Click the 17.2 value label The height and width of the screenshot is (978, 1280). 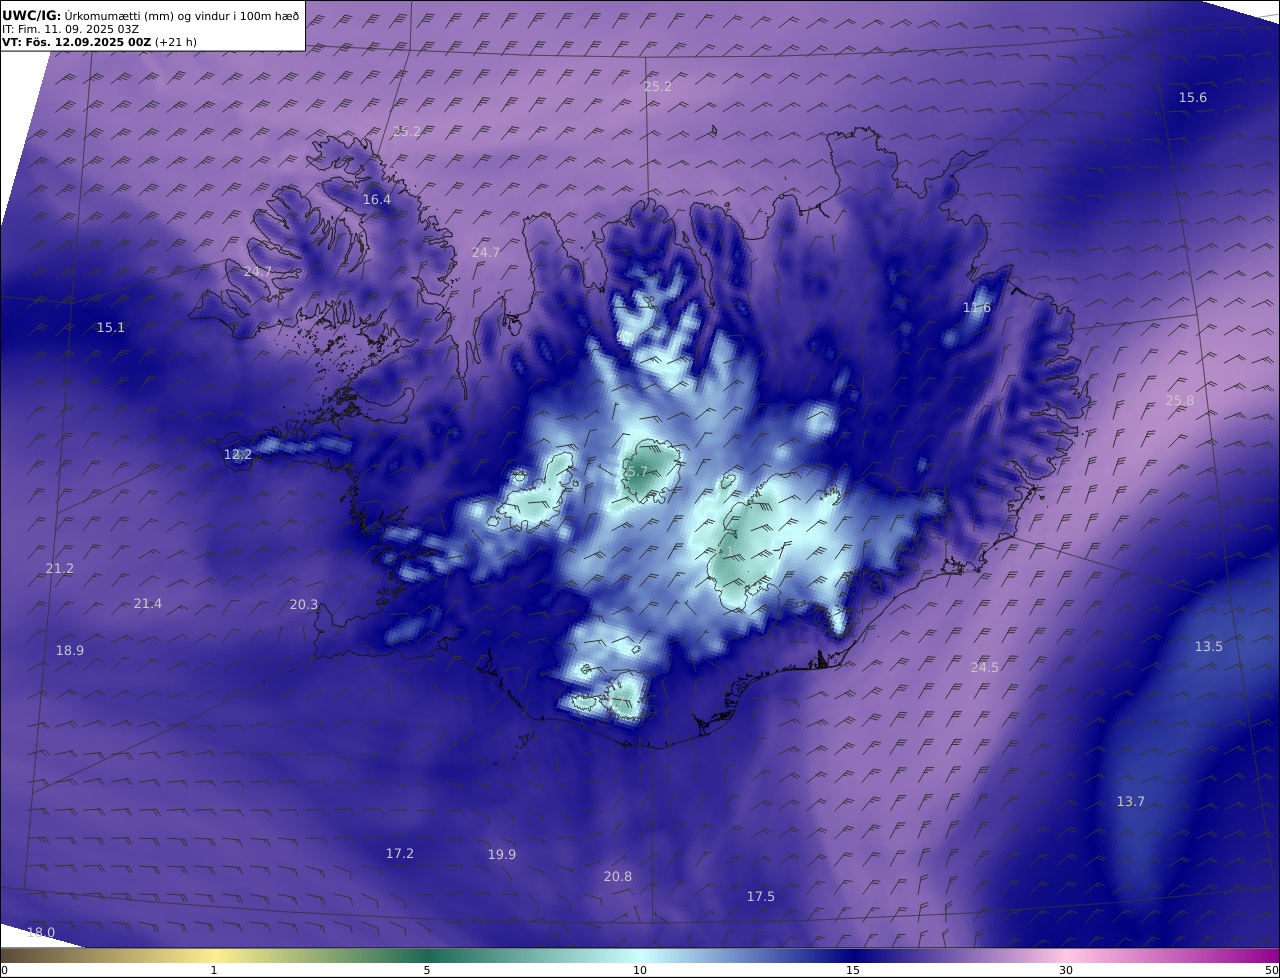[400, 853]
